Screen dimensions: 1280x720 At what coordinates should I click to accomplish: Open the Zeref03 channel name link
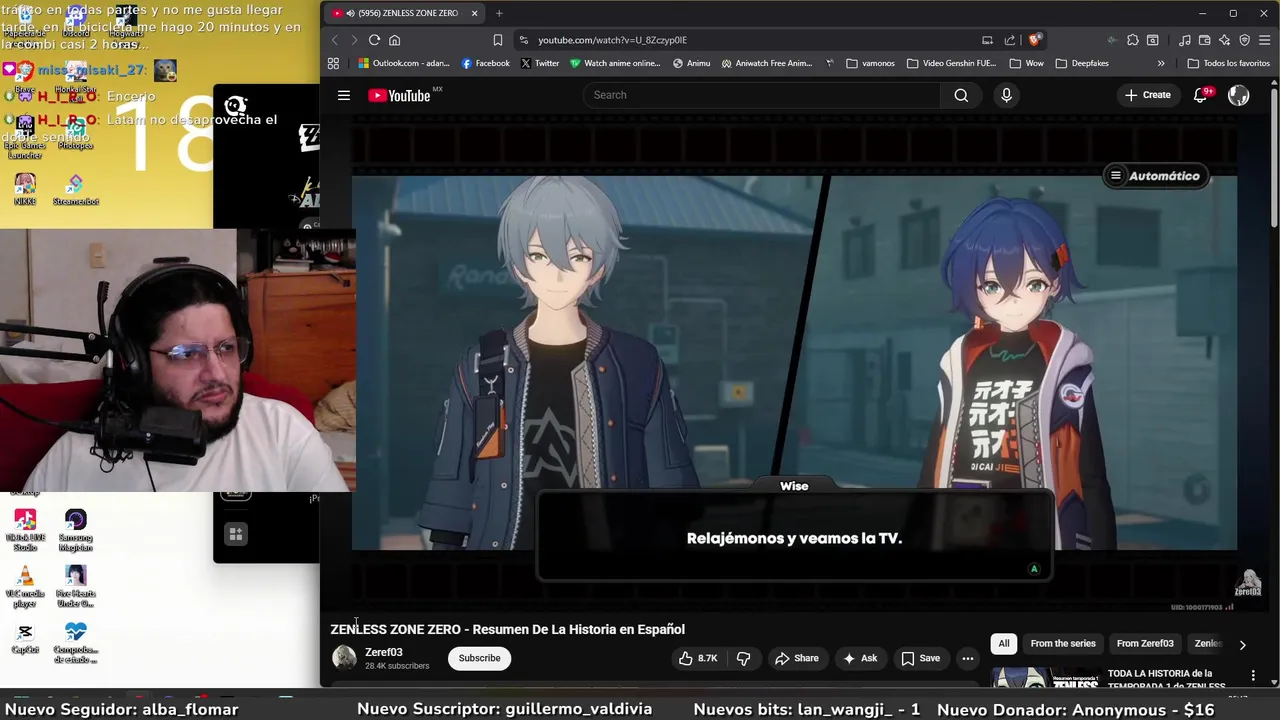pos(384,652)
